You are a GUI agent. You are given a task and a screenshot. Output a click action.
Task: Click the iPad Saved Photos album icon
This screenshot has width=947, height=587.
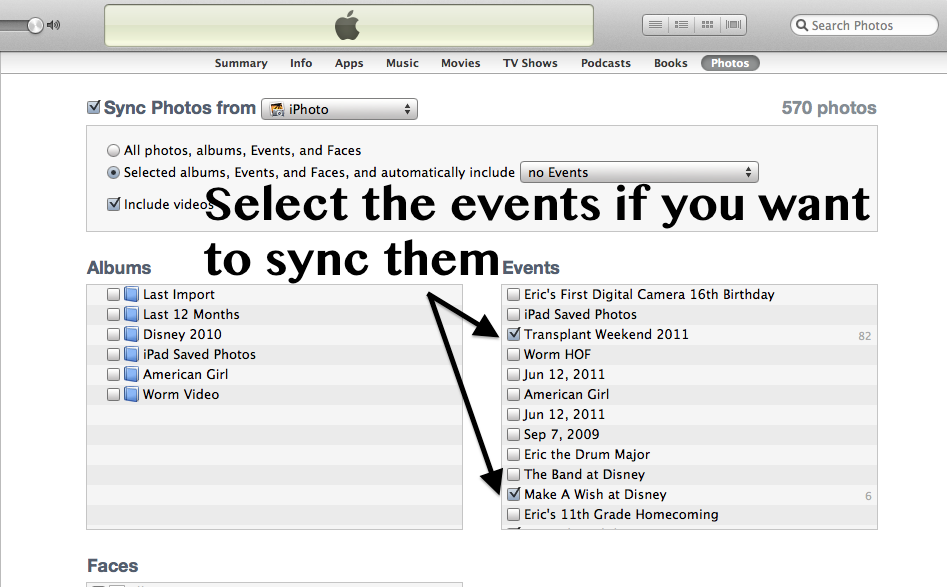pyautogui.click(x=131, y=354)
